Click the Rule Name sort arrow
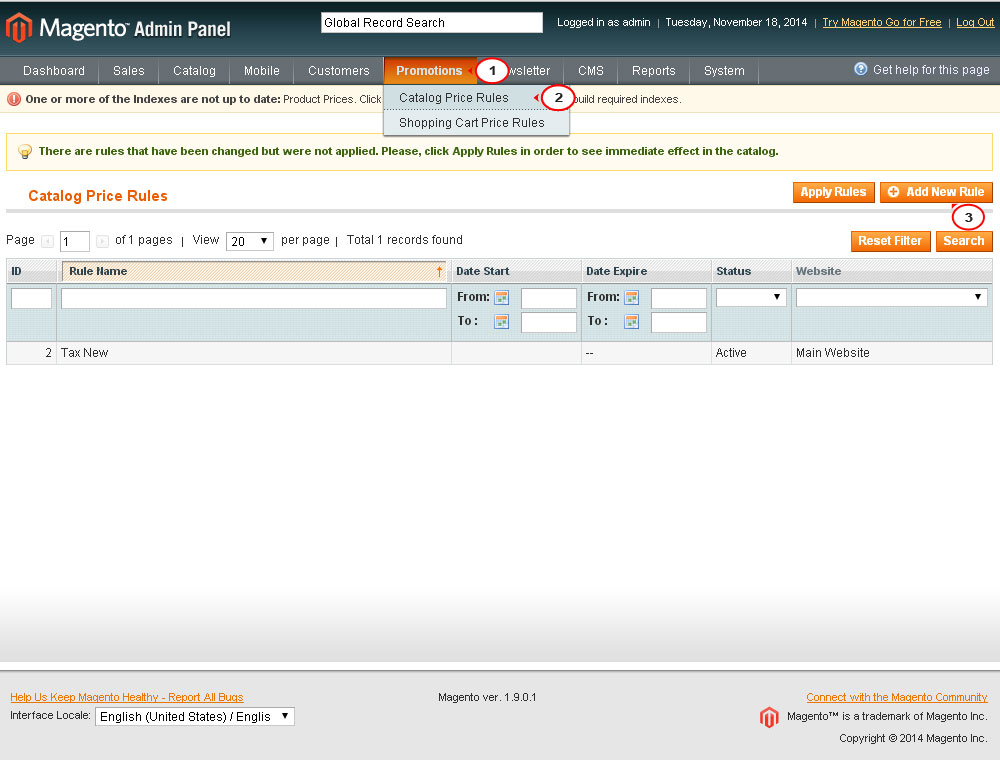The height and width of the screenshot is (760, 1000). 439,271
